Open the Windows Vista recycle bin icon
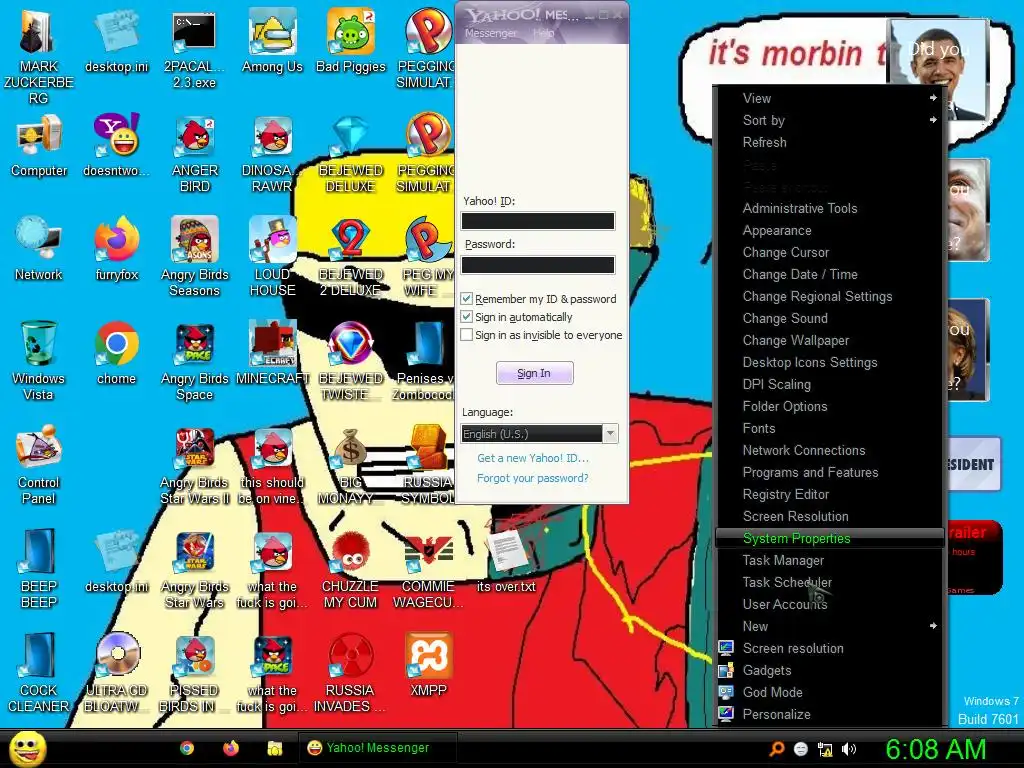The height and width of the screenshot is (768, 1024). [39, 360]
